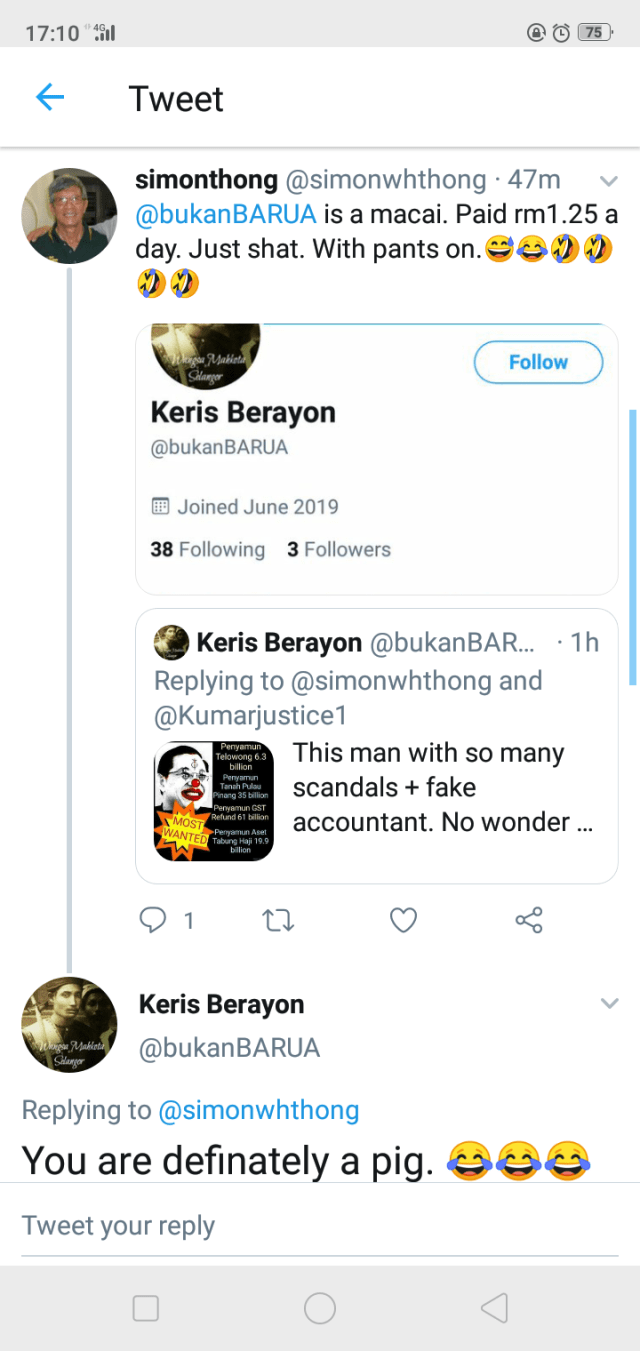Share simonthong's tweet
640x1351 pixels.
[x=529, y=920]
